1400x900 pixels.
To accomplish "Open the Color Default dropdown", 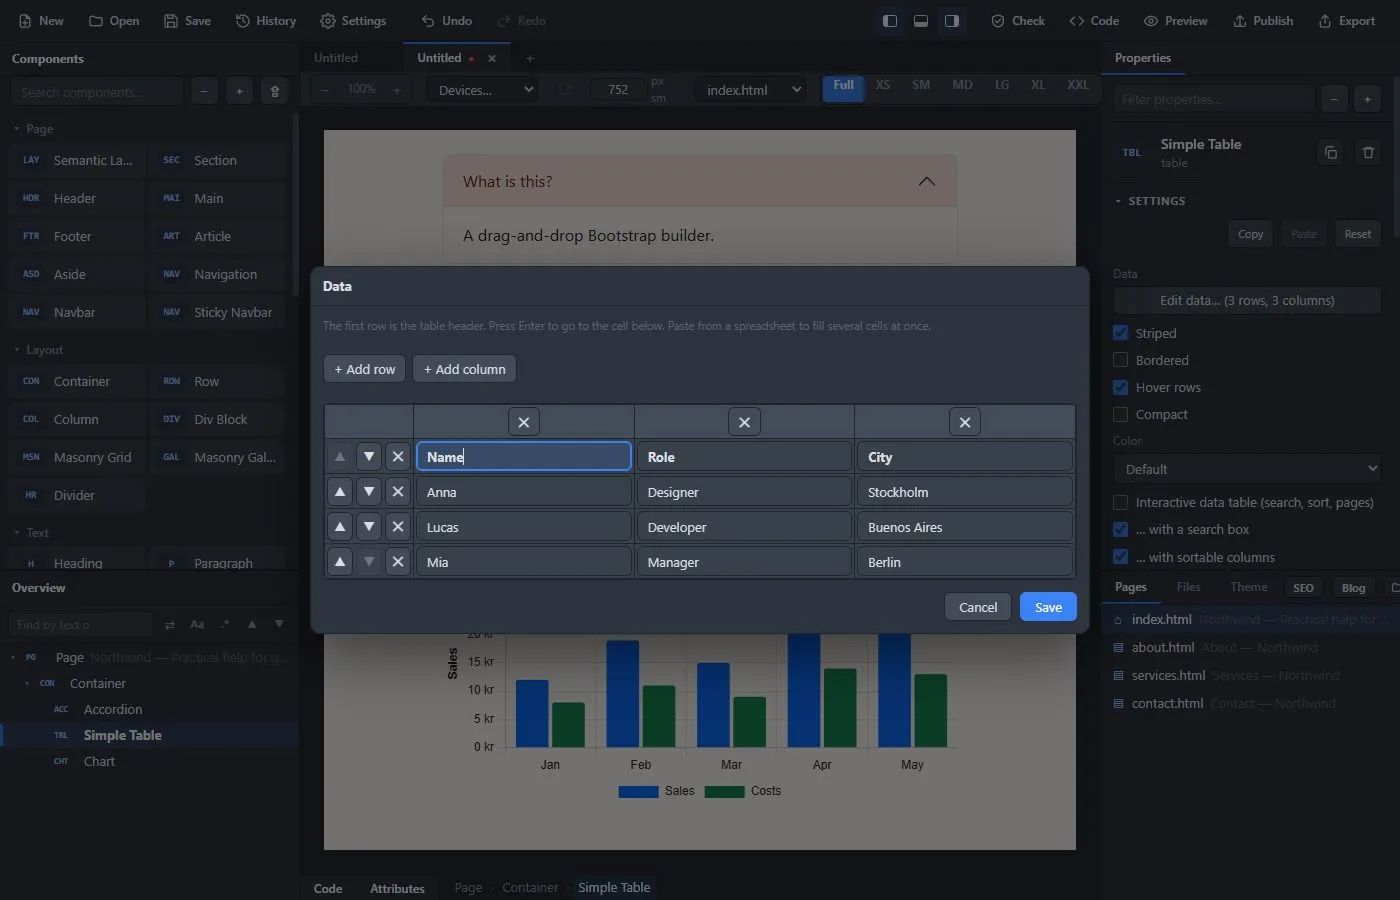I will [x=1247, y=469].
